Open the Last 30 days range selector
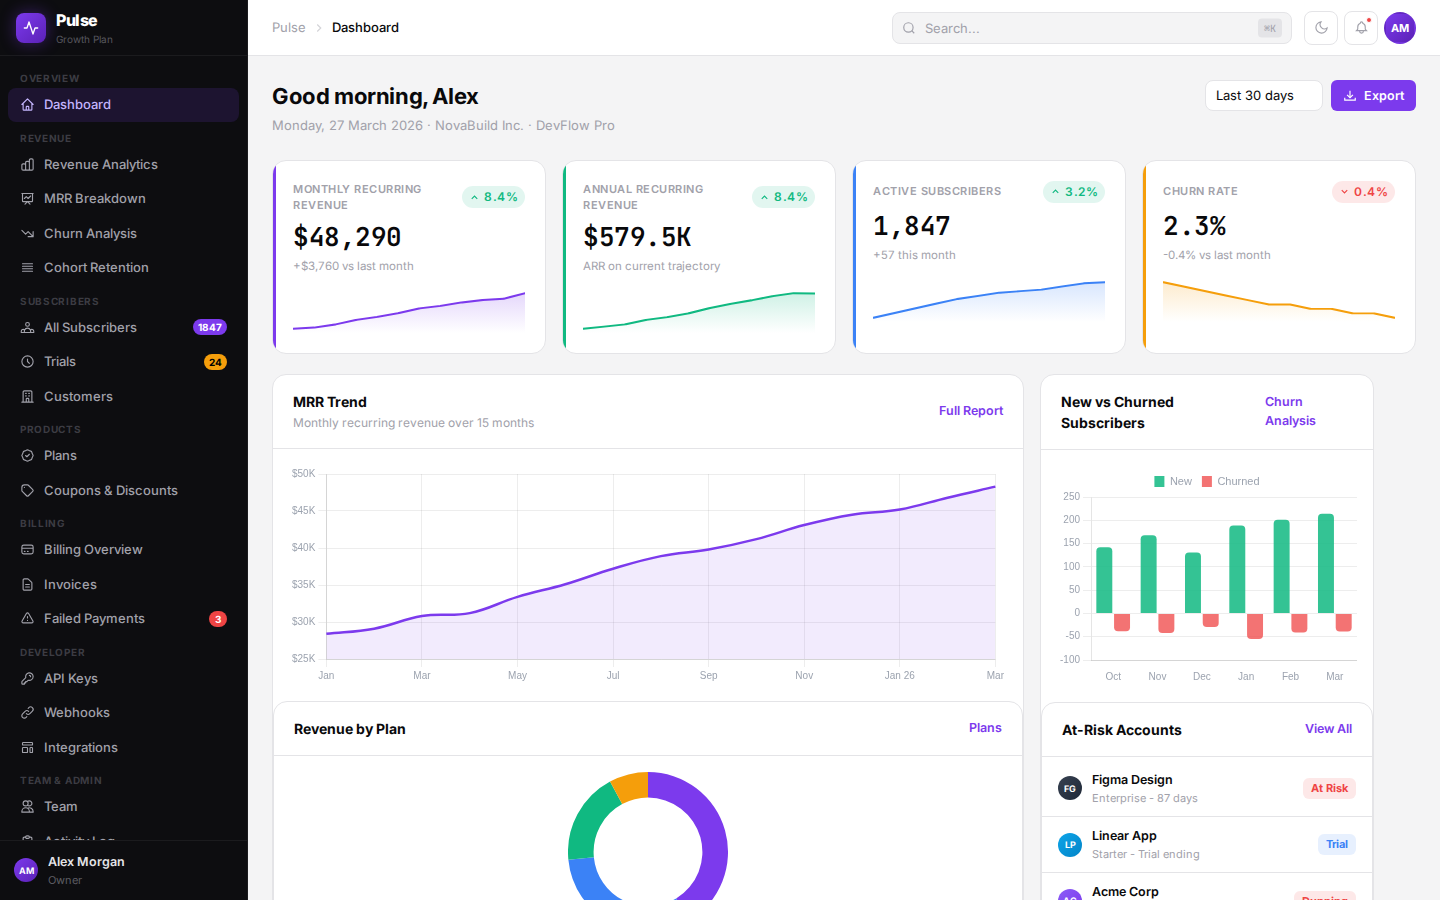The image size is (1440, 900). [1264, 96]
